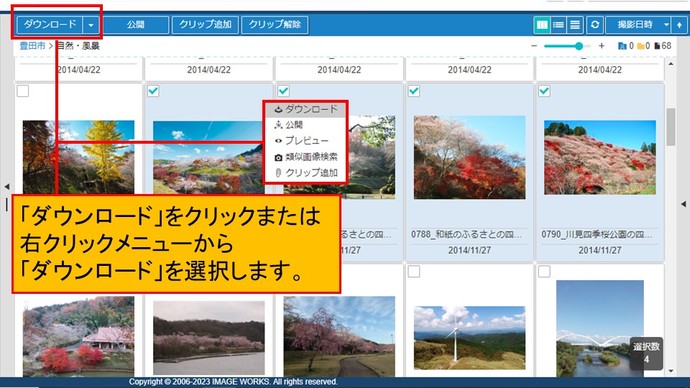
Task: Select the 0788_和紙のふるさと thumbnail image
Action: pyautogui.click(x=470, y=157)
